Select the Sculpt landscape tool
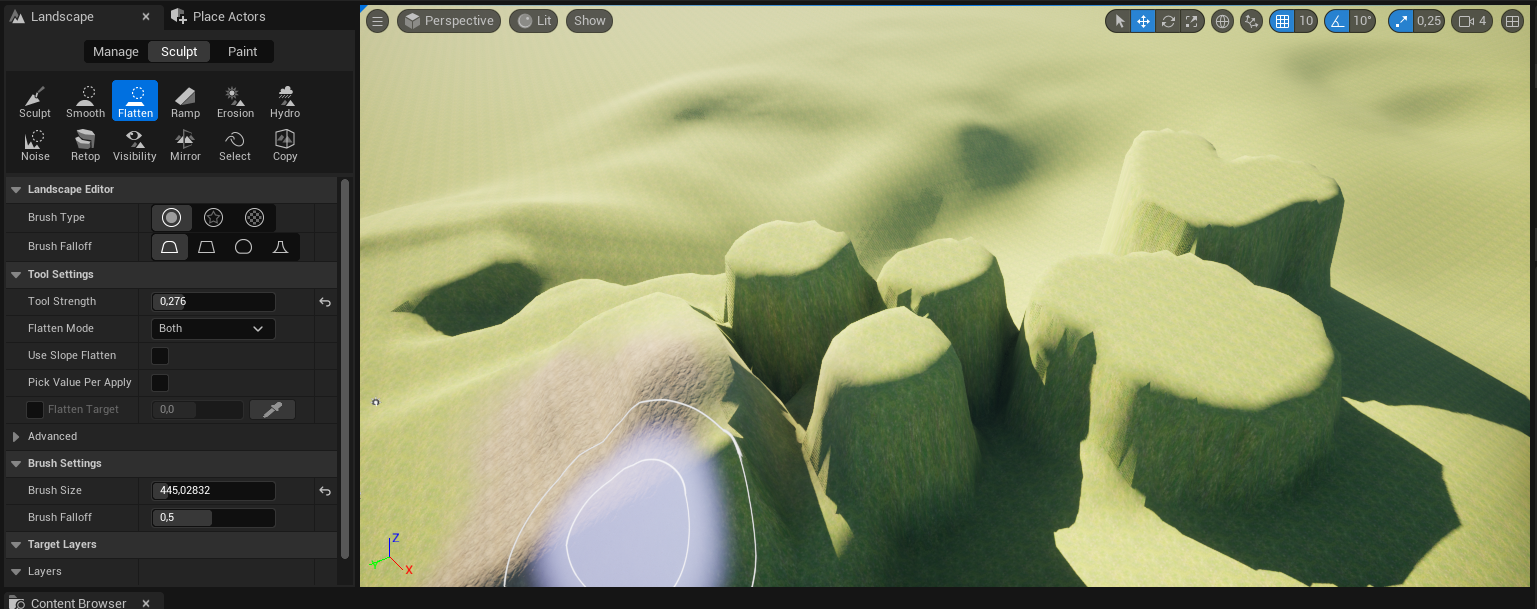 click(x=35, y=101)
